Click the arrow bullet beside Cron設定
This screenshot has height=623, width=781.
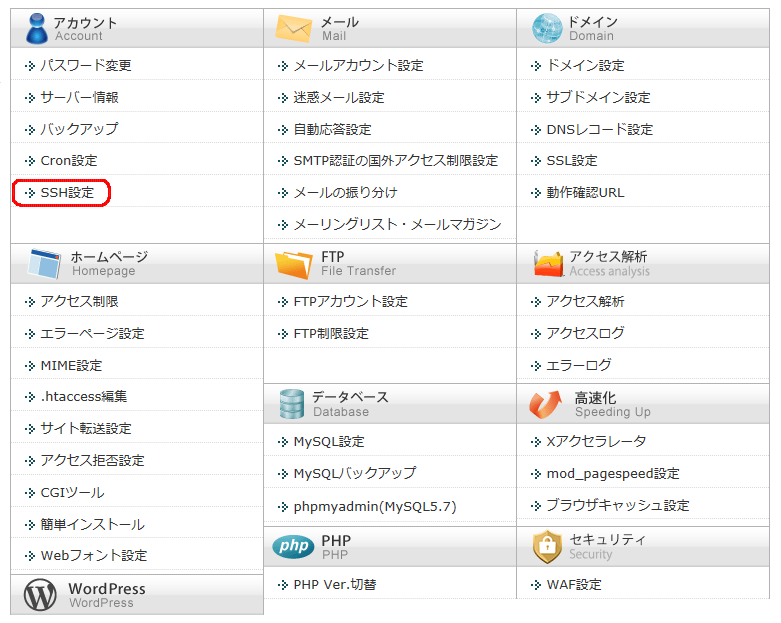pyautogui.click(x=30, y=161)
